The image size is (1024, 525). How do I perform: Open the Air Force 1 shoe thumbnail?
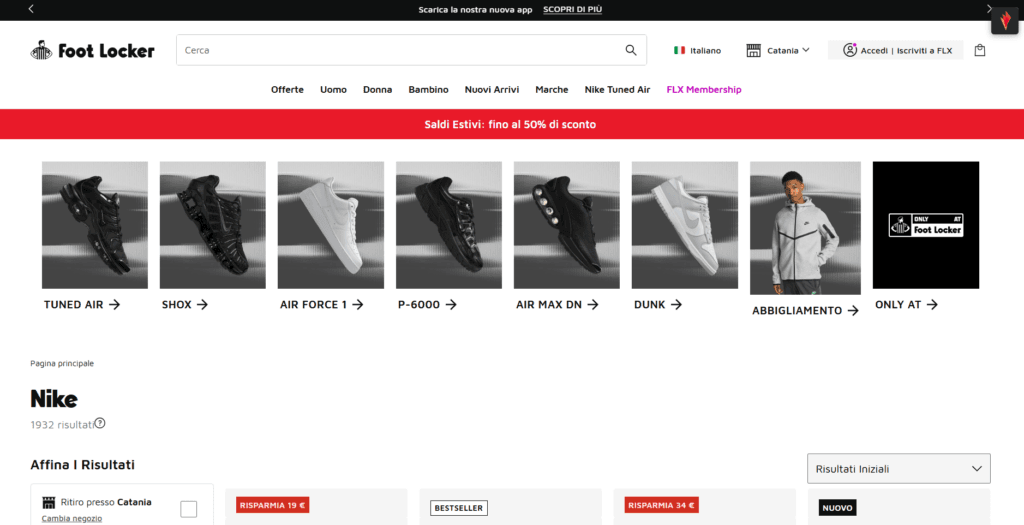[x=331, y=225]
